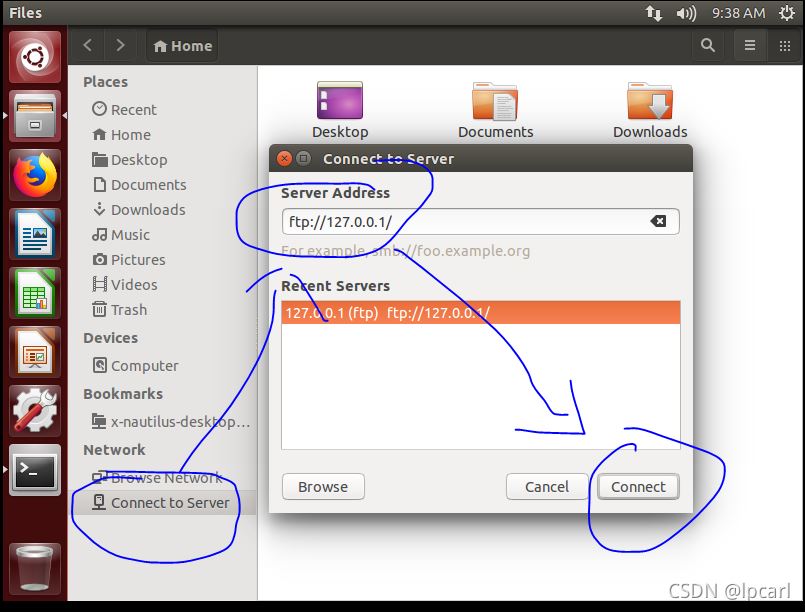This screenshot has width=805, height=612.
Task: Open Trash bin in launcher
Action: [x=35, y=569]
